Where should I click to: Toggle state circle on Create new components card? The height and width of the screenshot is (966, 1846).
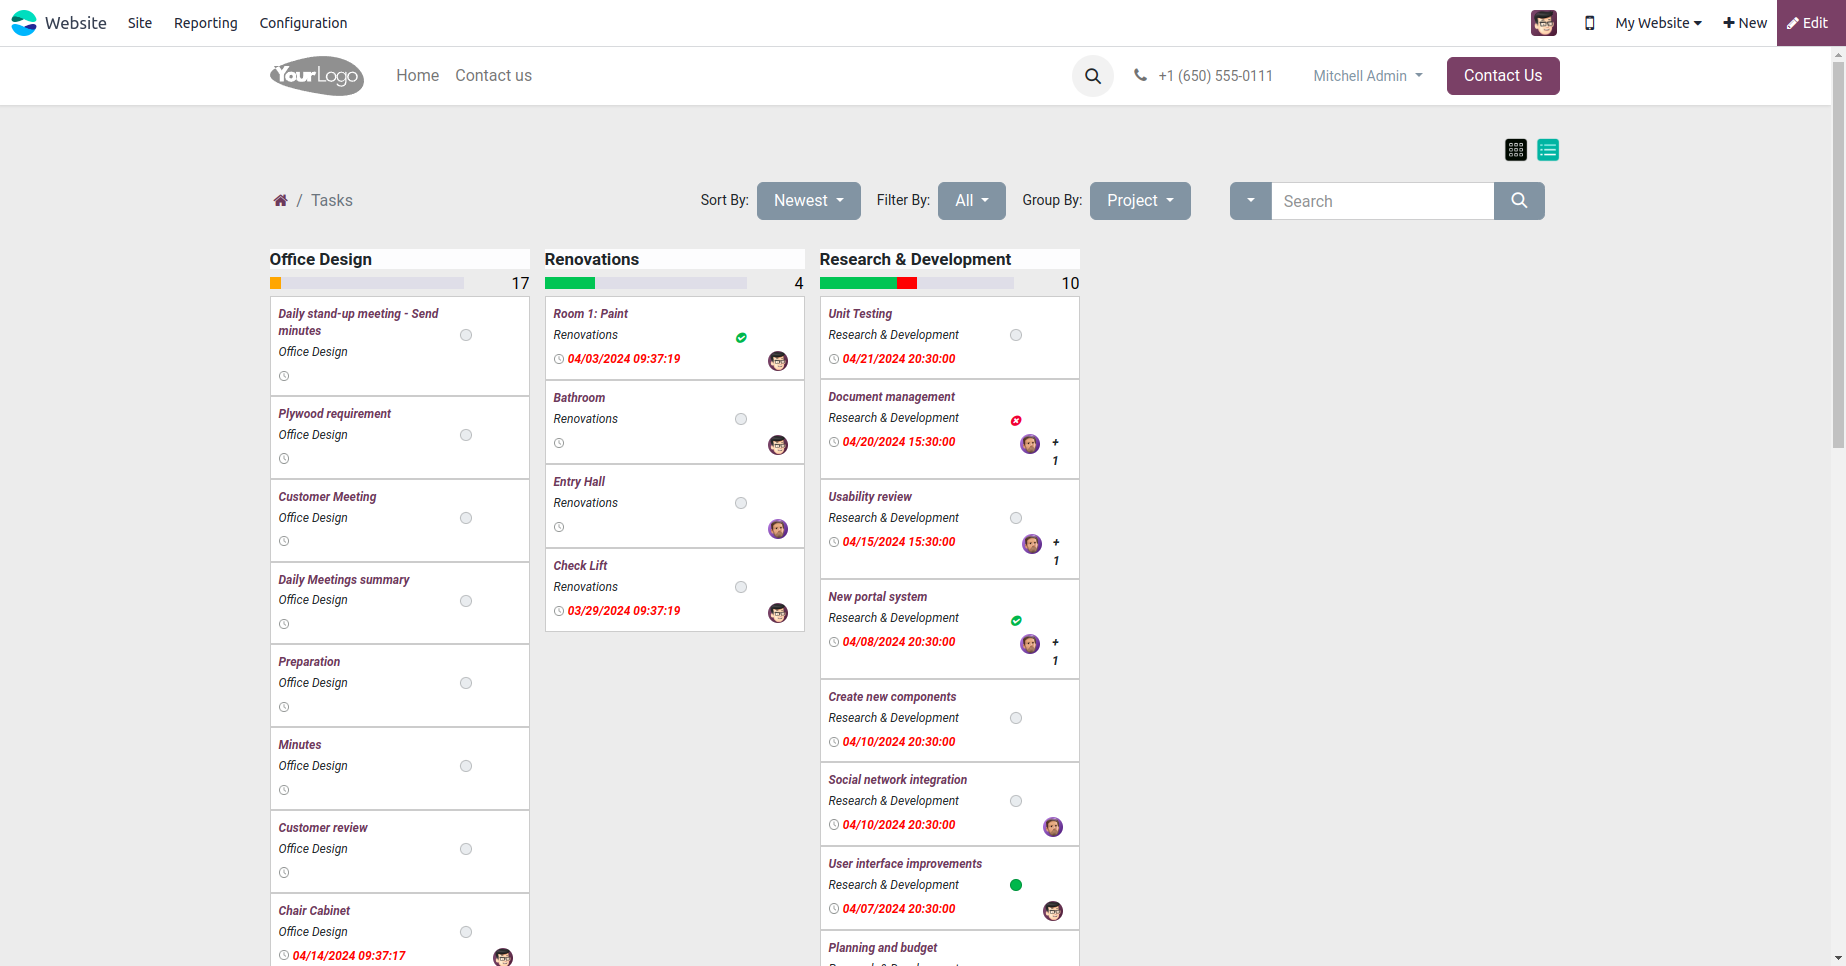click(x=1016, y=718)
